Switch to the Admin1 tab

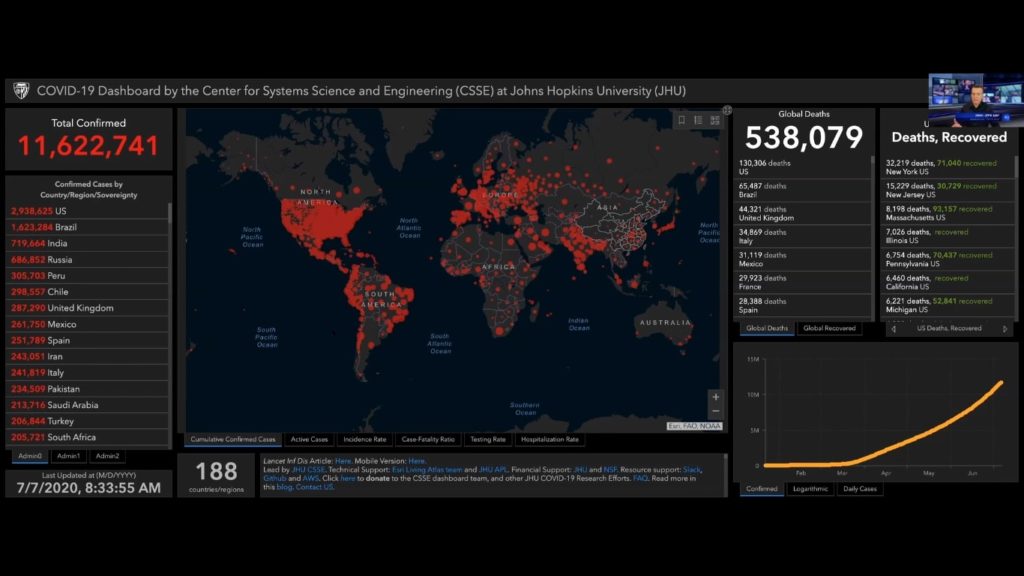[x=69, y=456]
